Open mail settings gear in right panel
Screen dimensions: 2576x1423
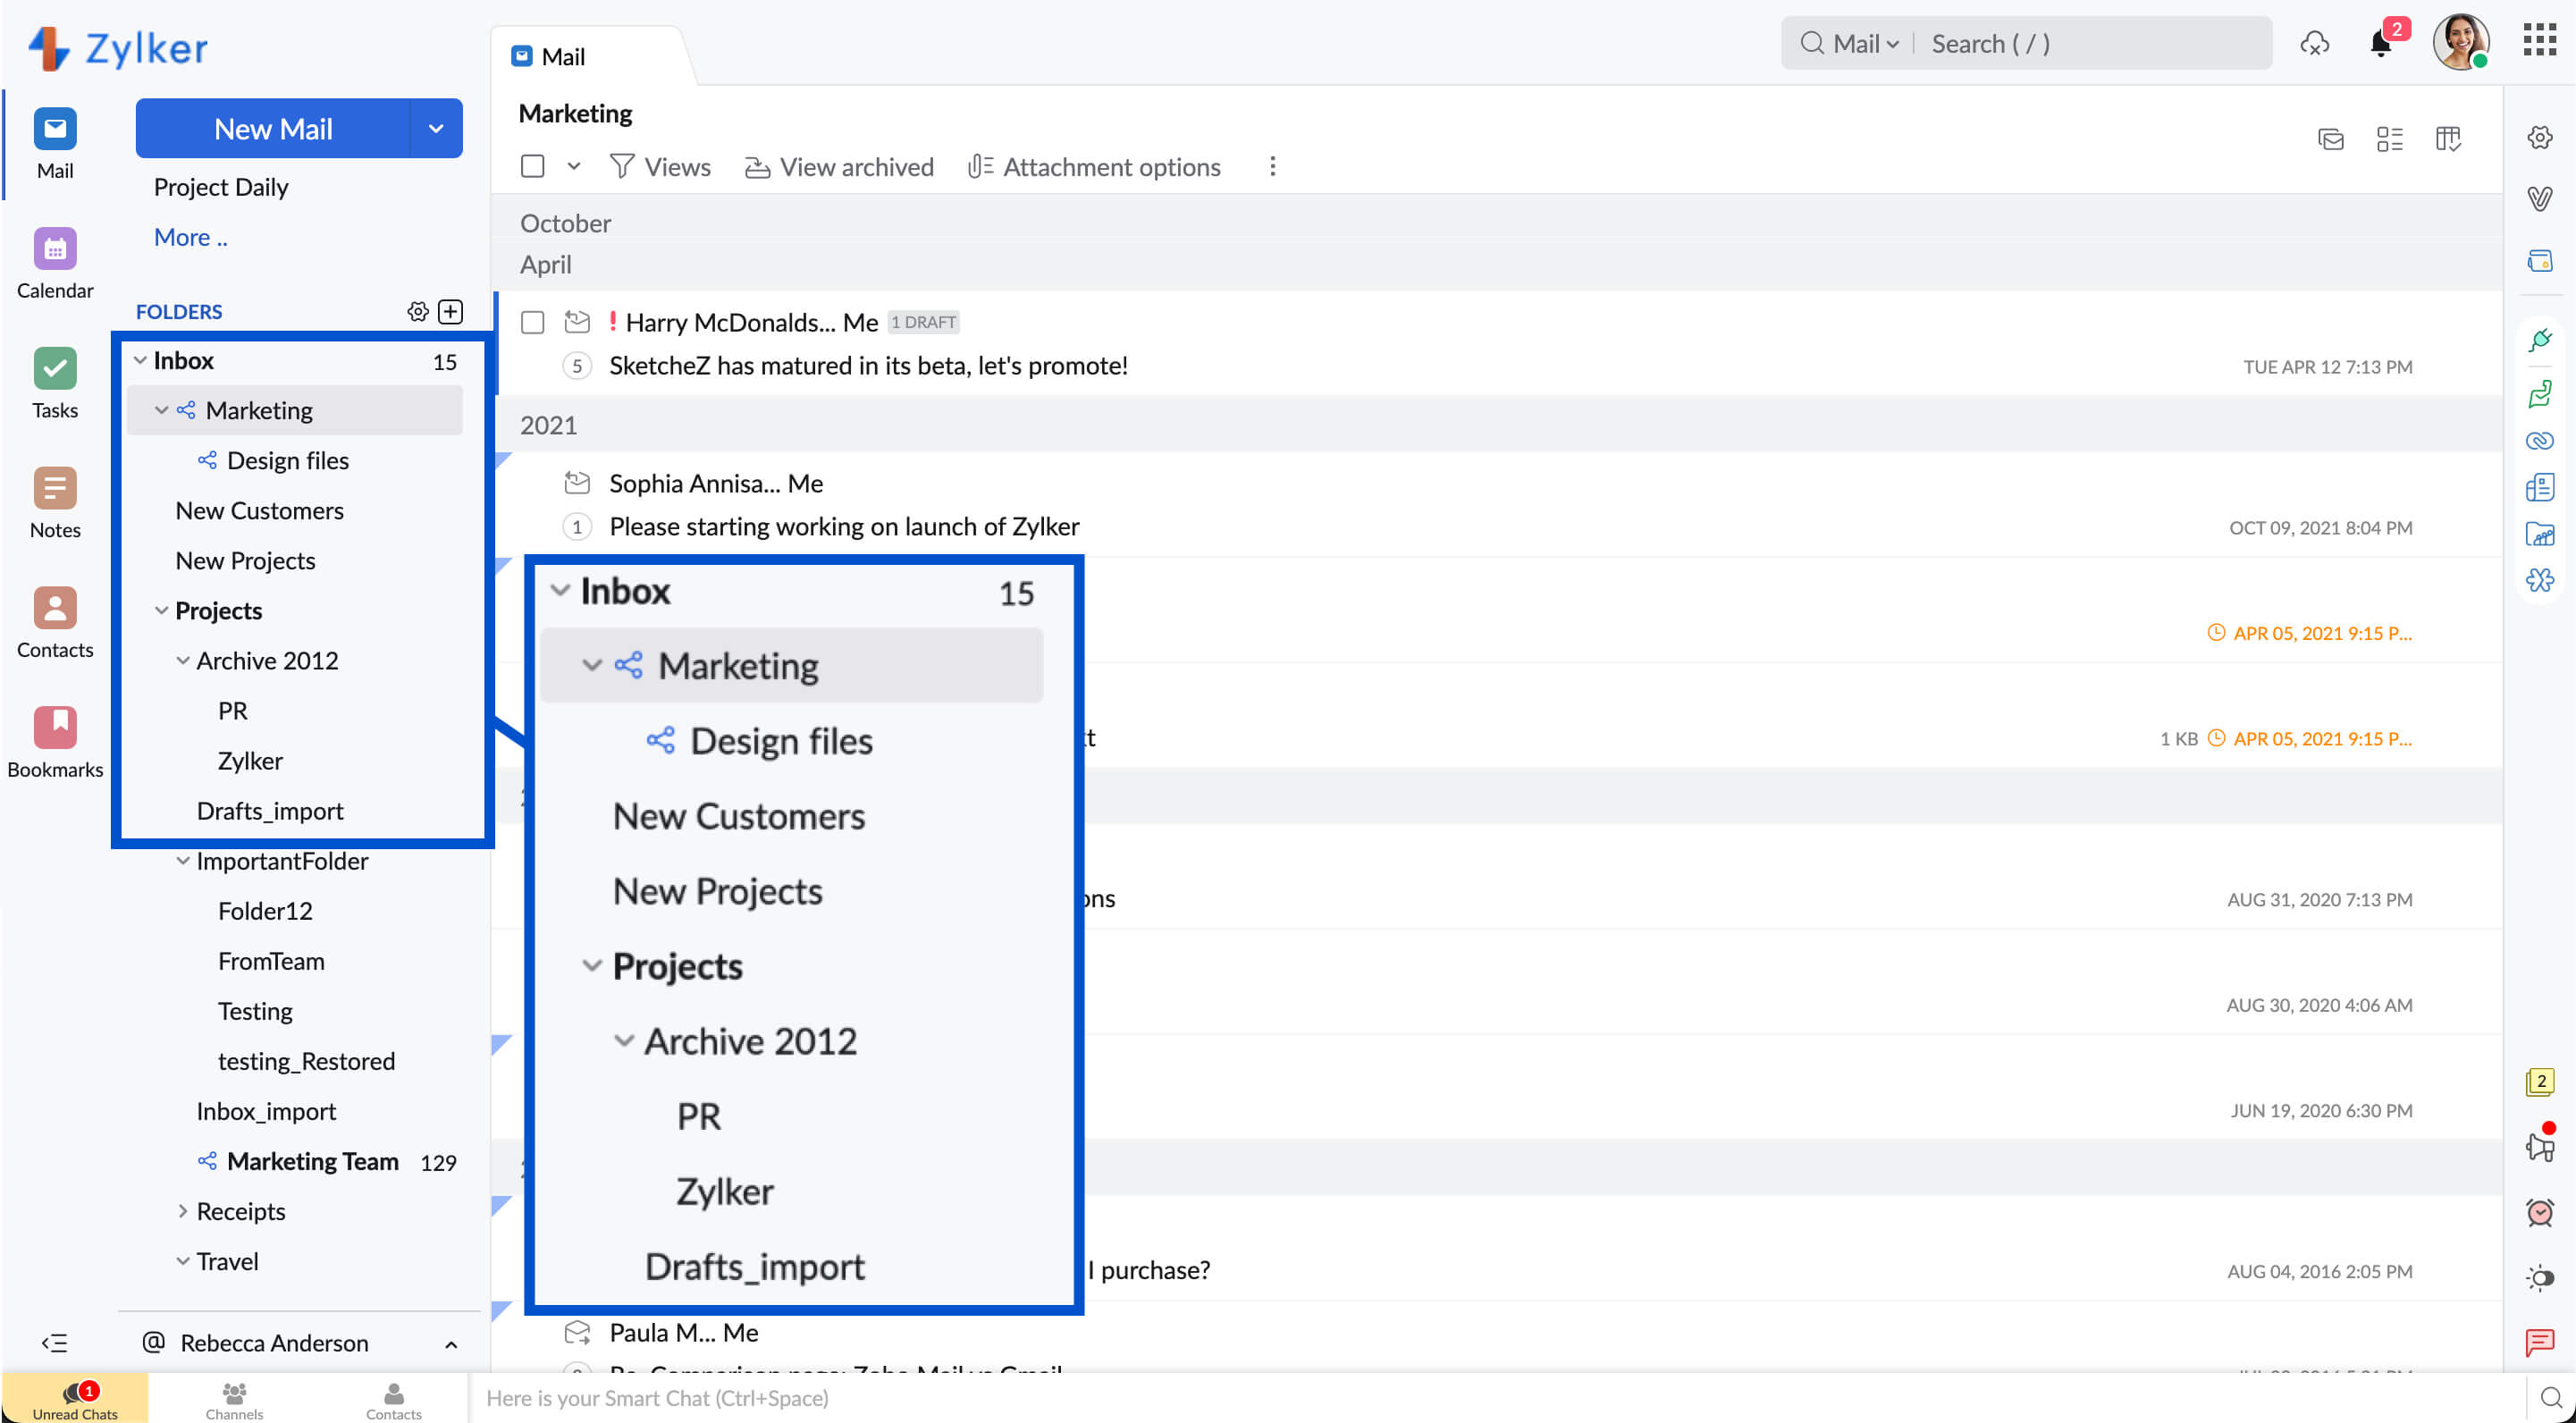[x=2540, y=137]
